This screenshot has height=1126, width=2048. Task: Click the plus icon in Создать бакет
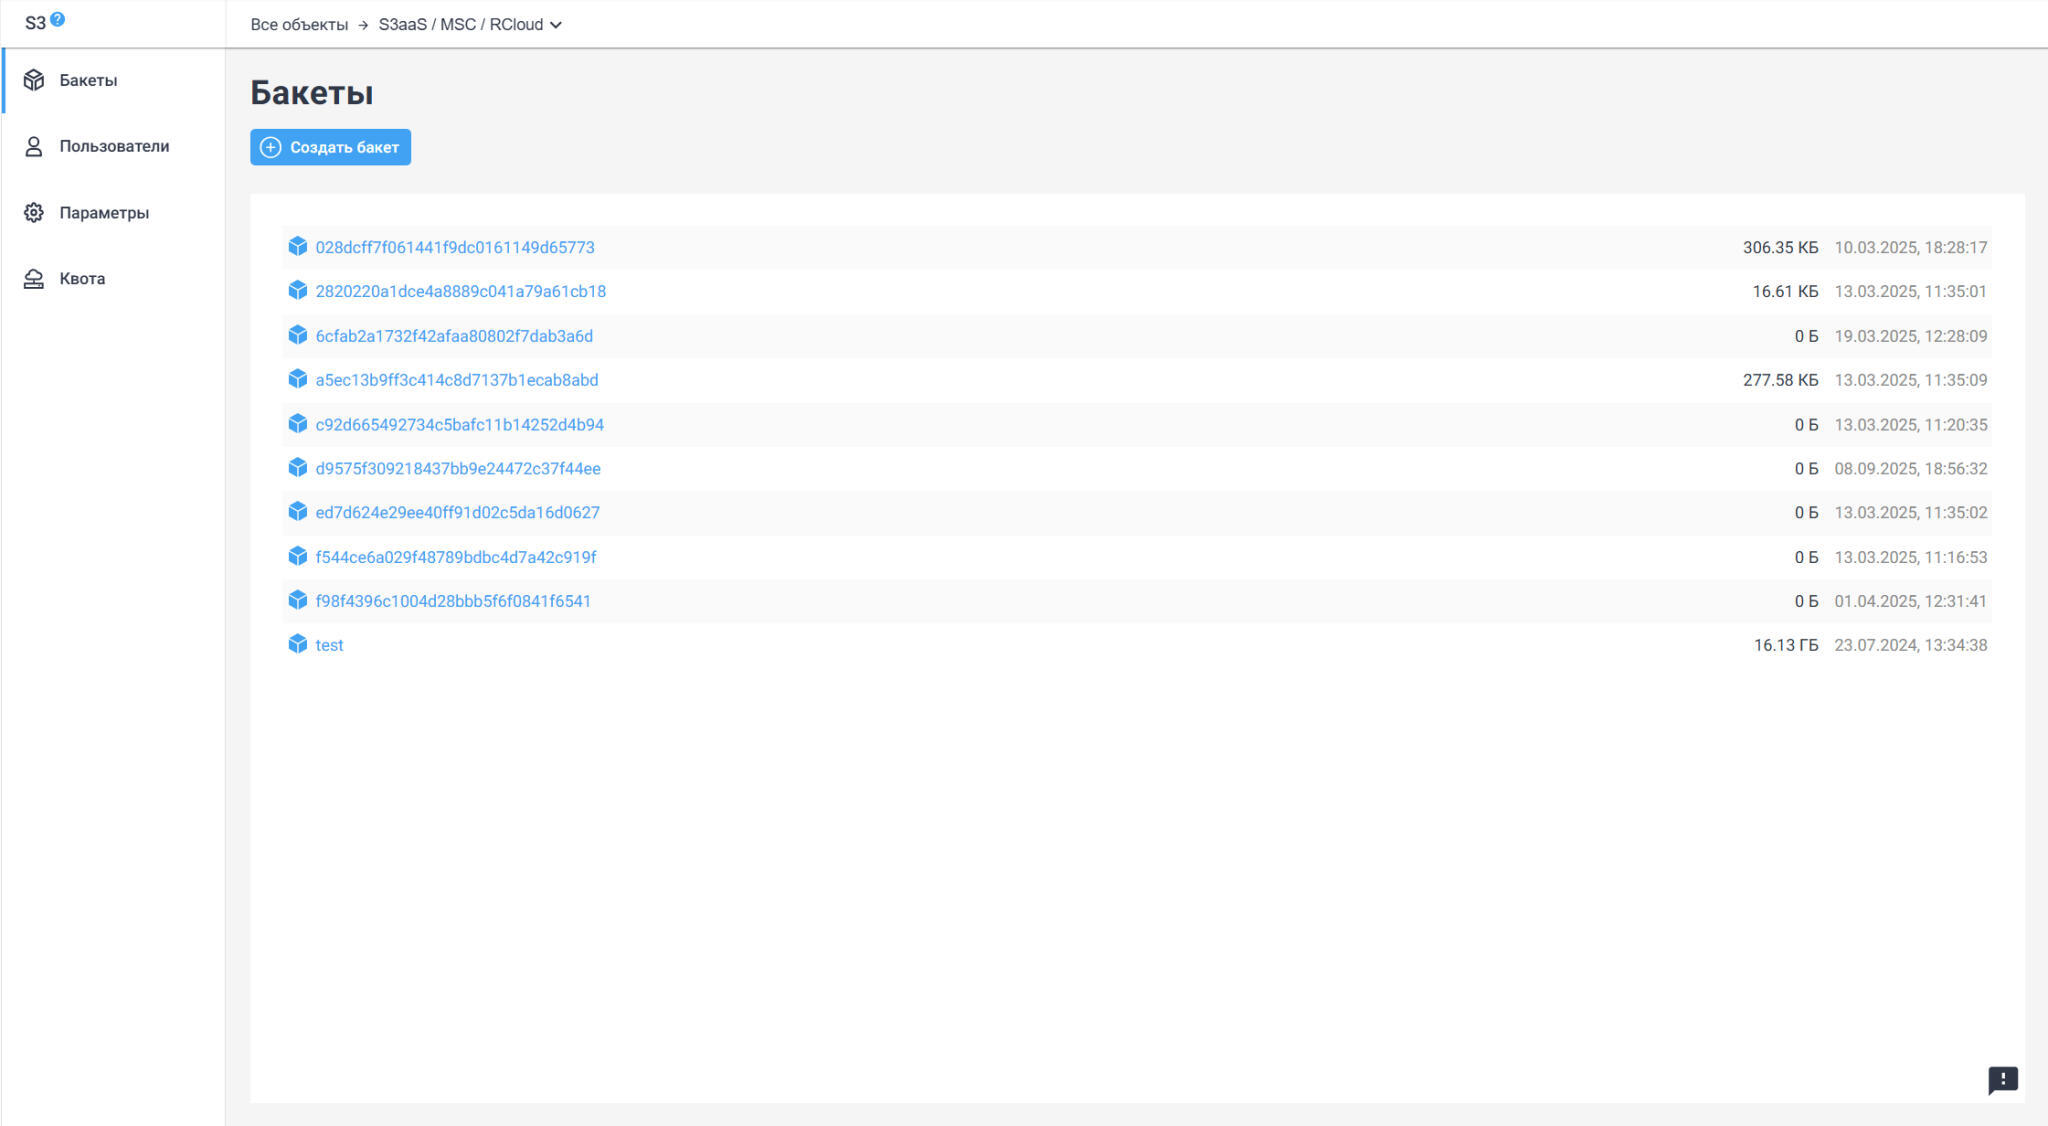(270, 148)
